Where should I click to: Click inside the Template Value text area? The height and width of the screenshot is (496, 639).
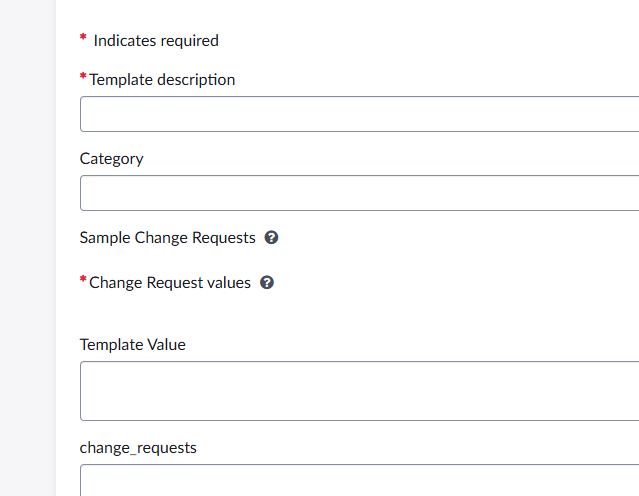359,391
